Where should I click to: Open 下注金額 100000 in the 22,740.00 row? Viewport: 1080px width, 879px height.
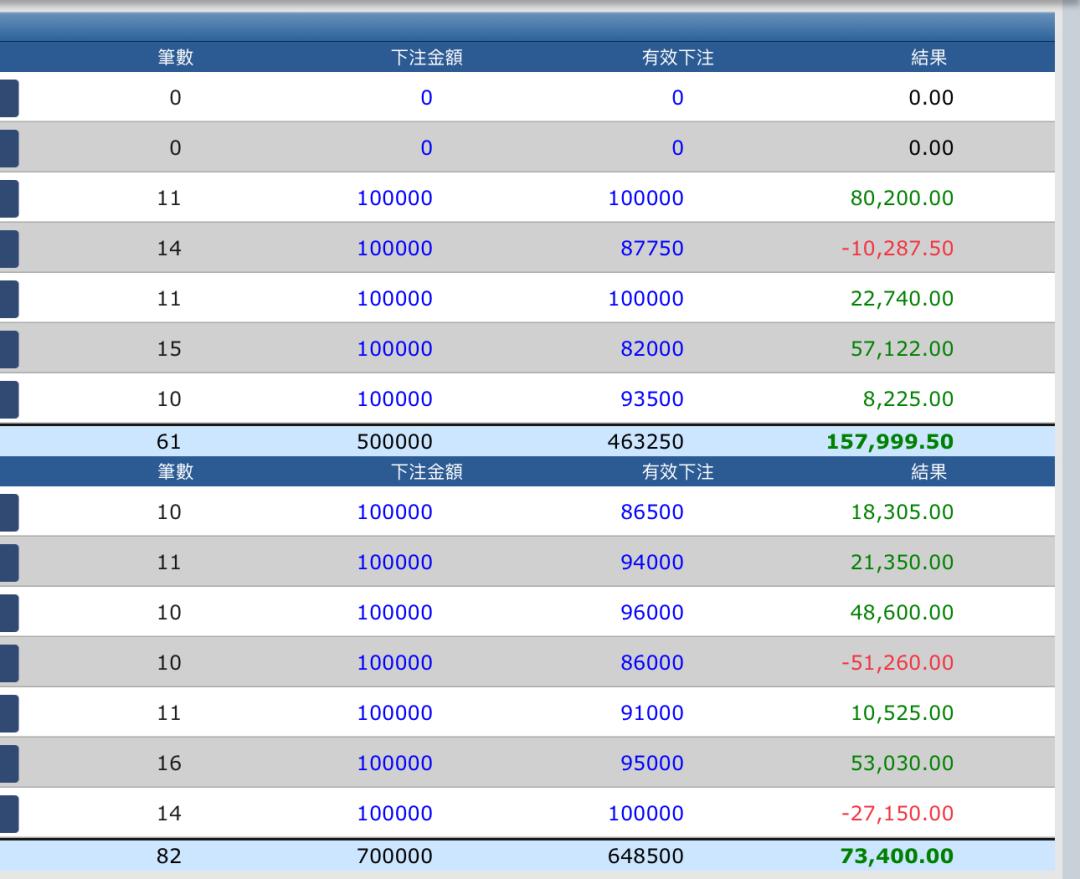pyautogui.click(x=395, y=298)
